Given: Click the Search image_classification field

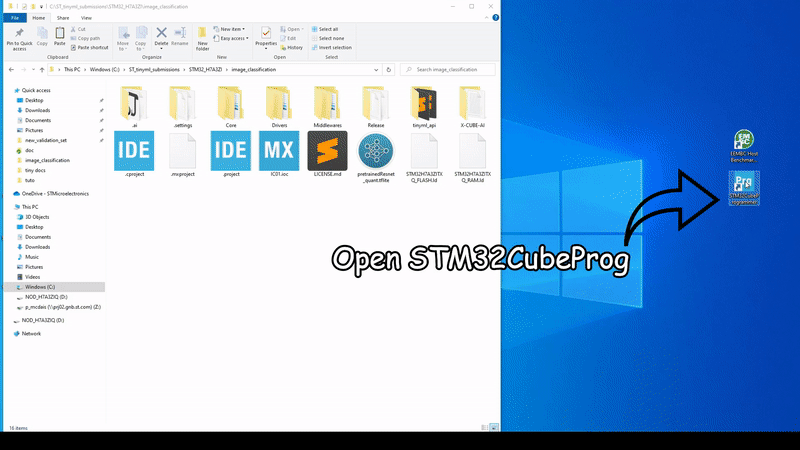Looking at the screenshot, I should 448,69.
